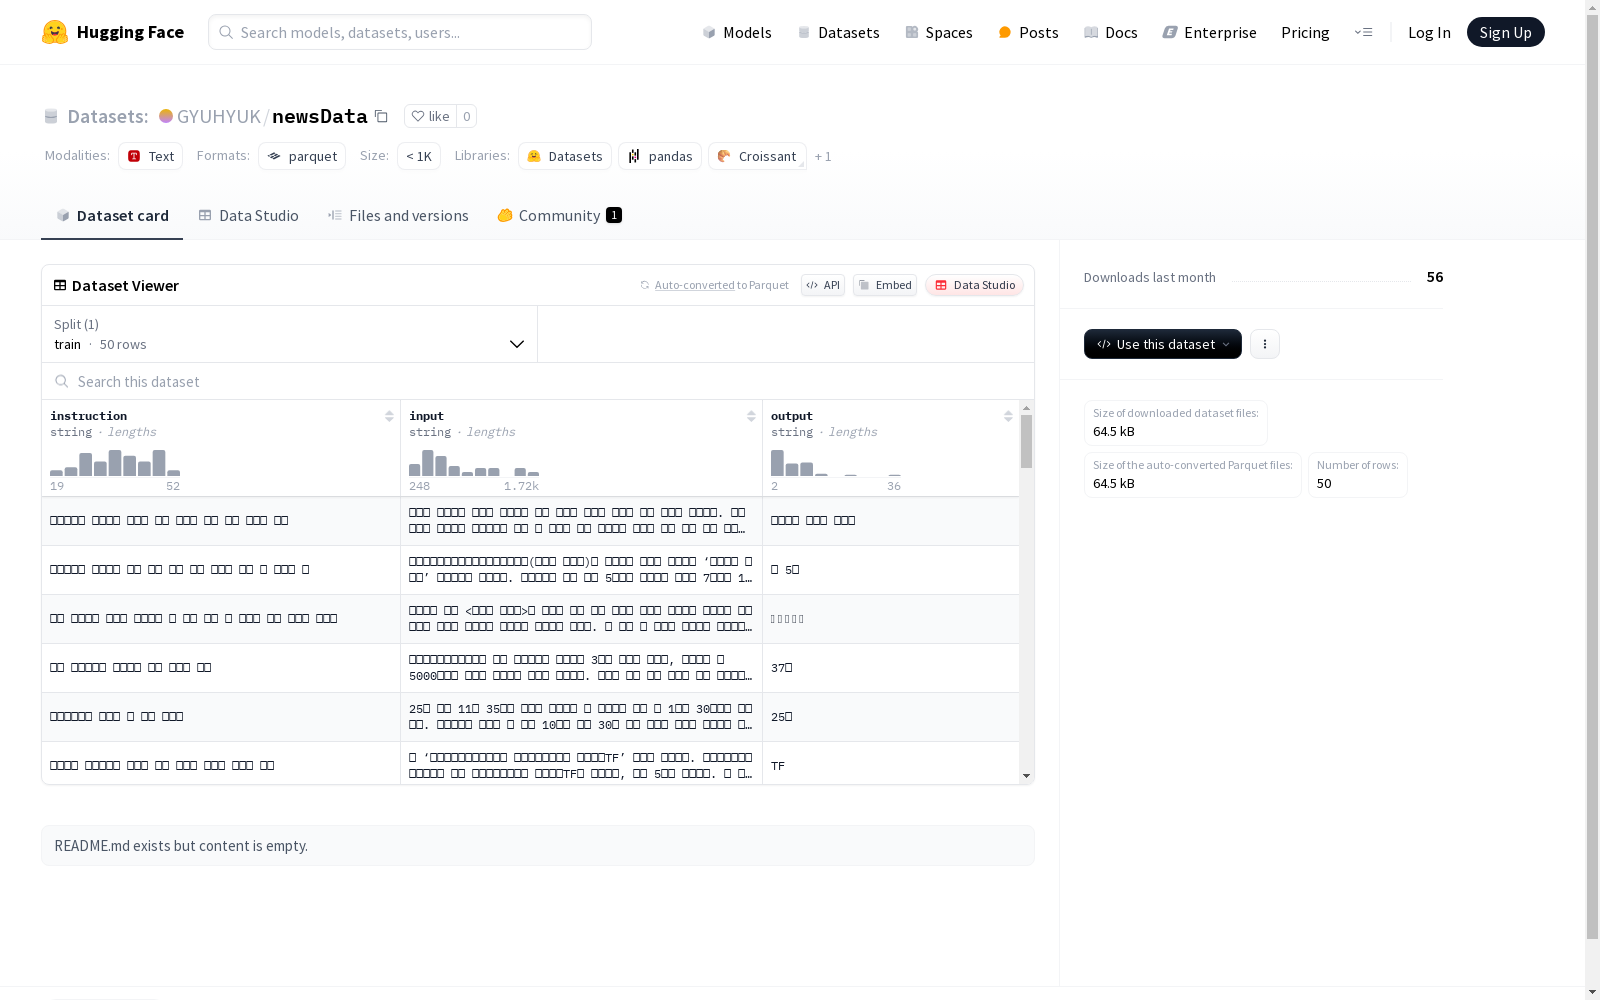
Task: Click the Number of rows stat box
Action: pyautogui.click(x=1358, y=475)
